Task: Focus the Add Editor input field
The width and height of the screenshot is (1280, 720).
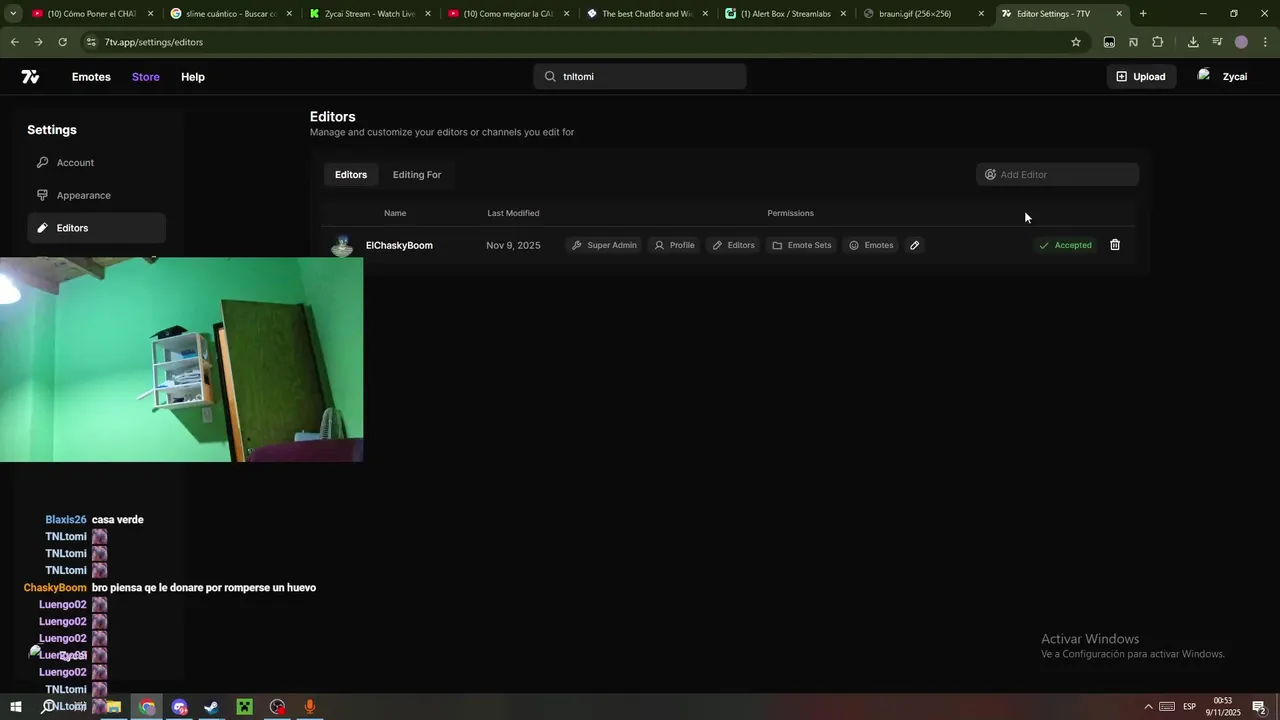Action: pos(1057,174)
